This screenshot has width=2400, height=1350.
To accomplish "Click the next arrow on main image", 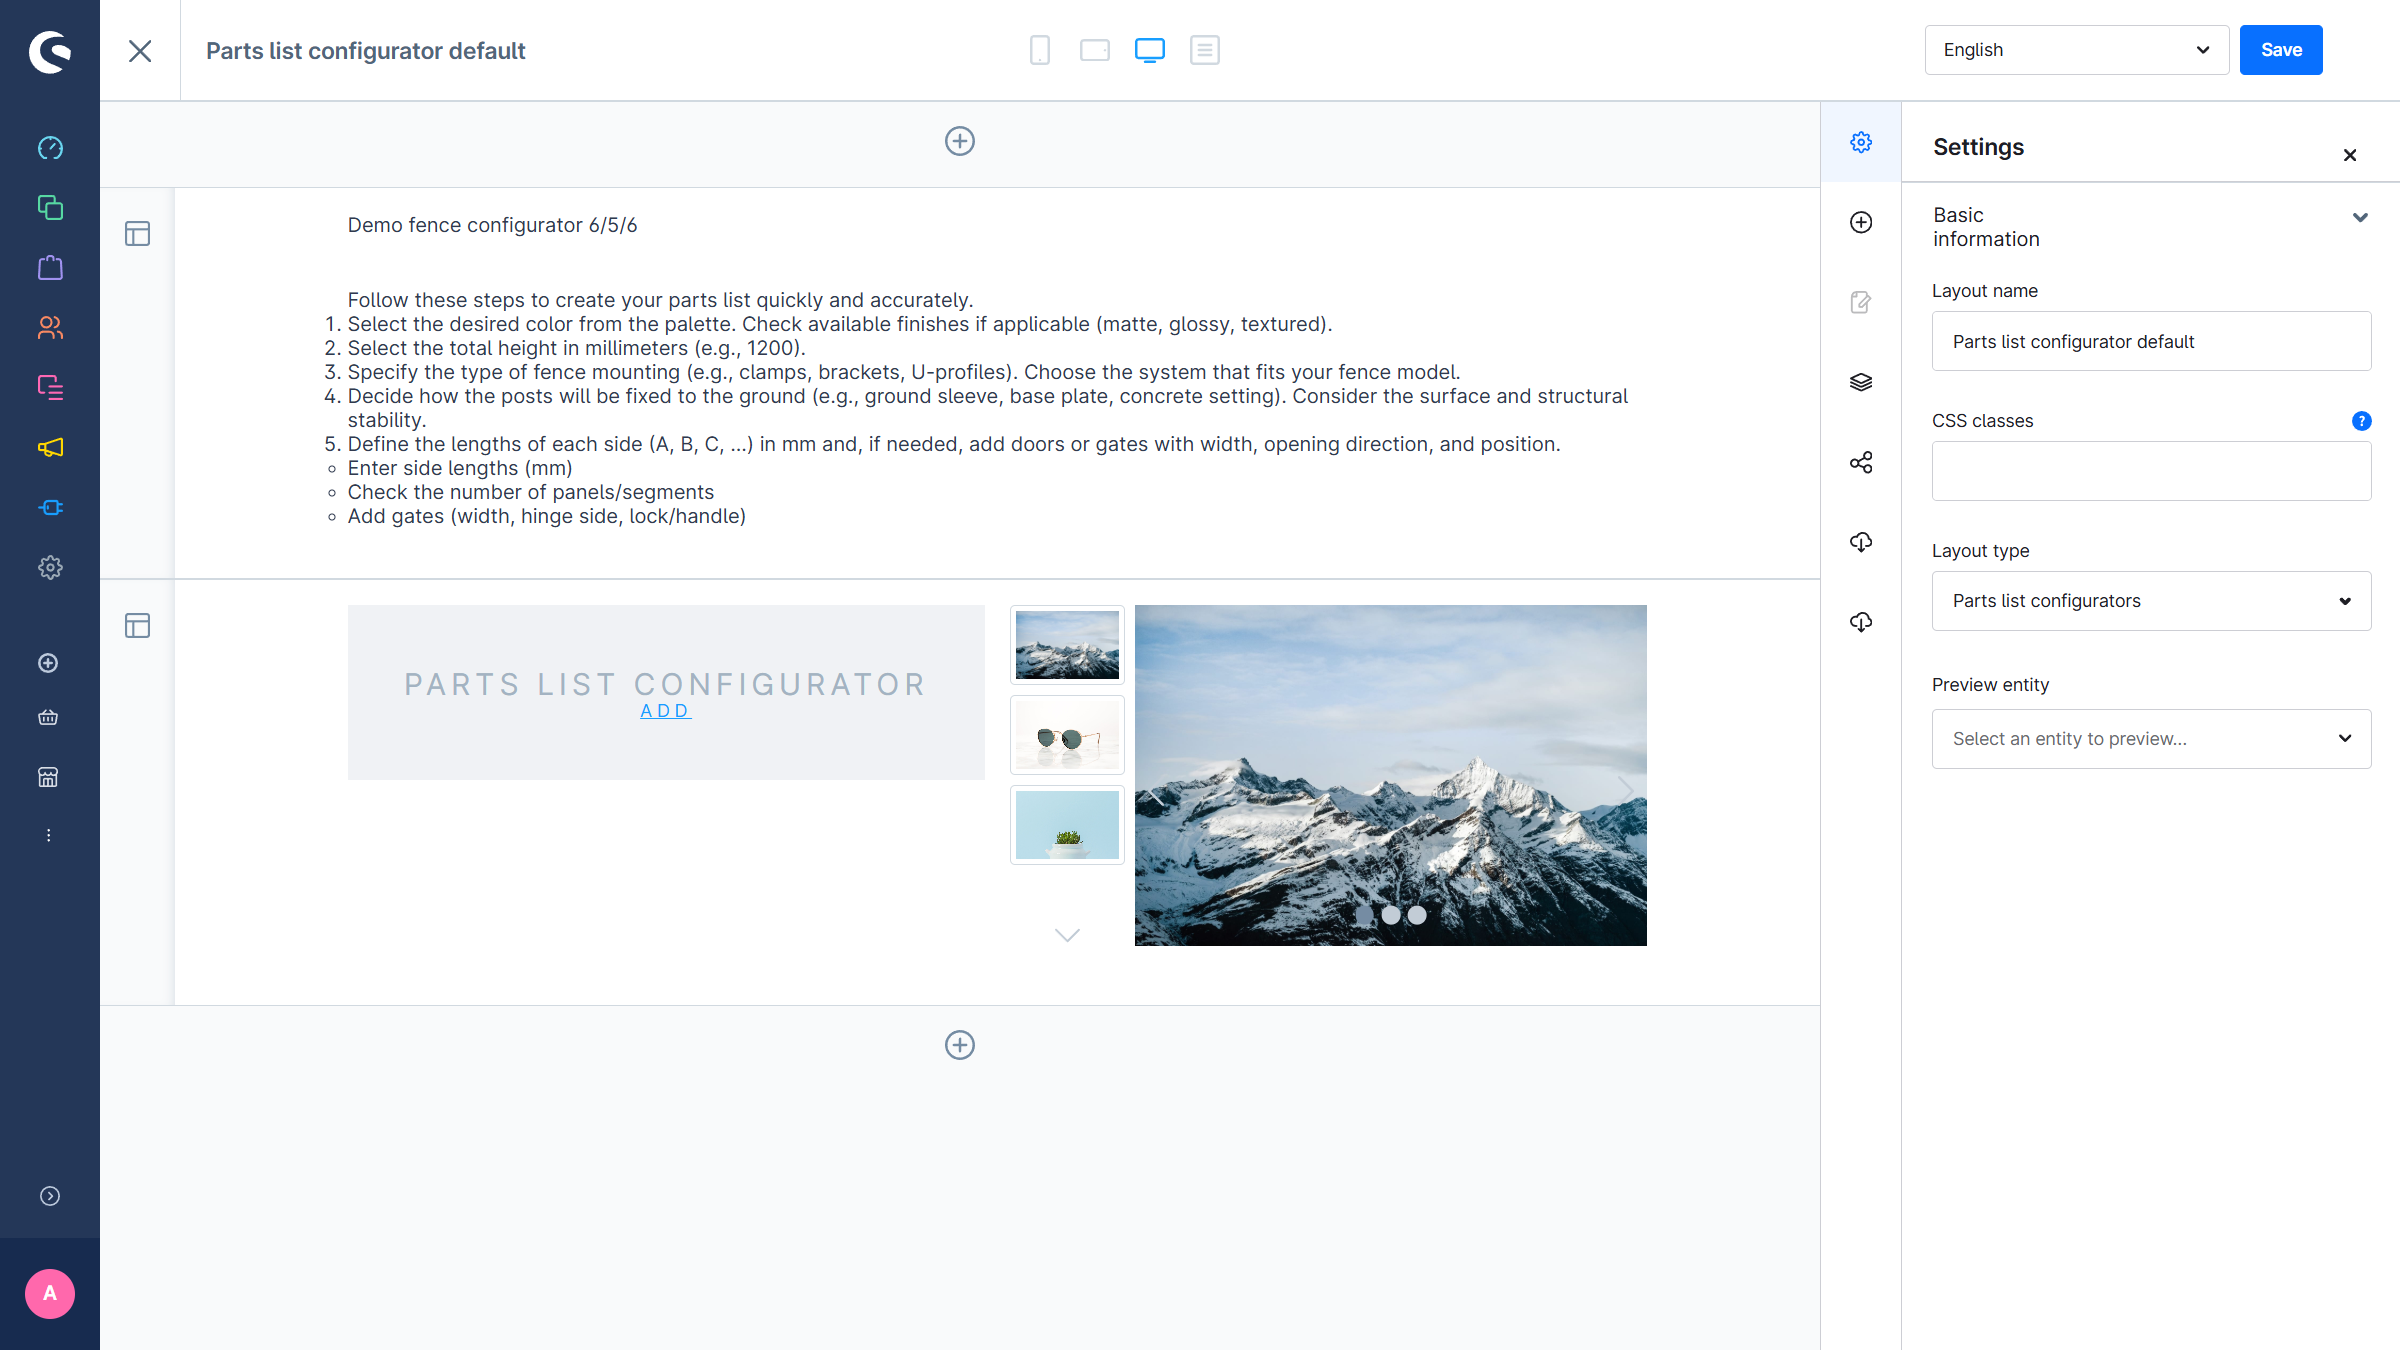I will pyautogui.click(x=1625, y=790).
